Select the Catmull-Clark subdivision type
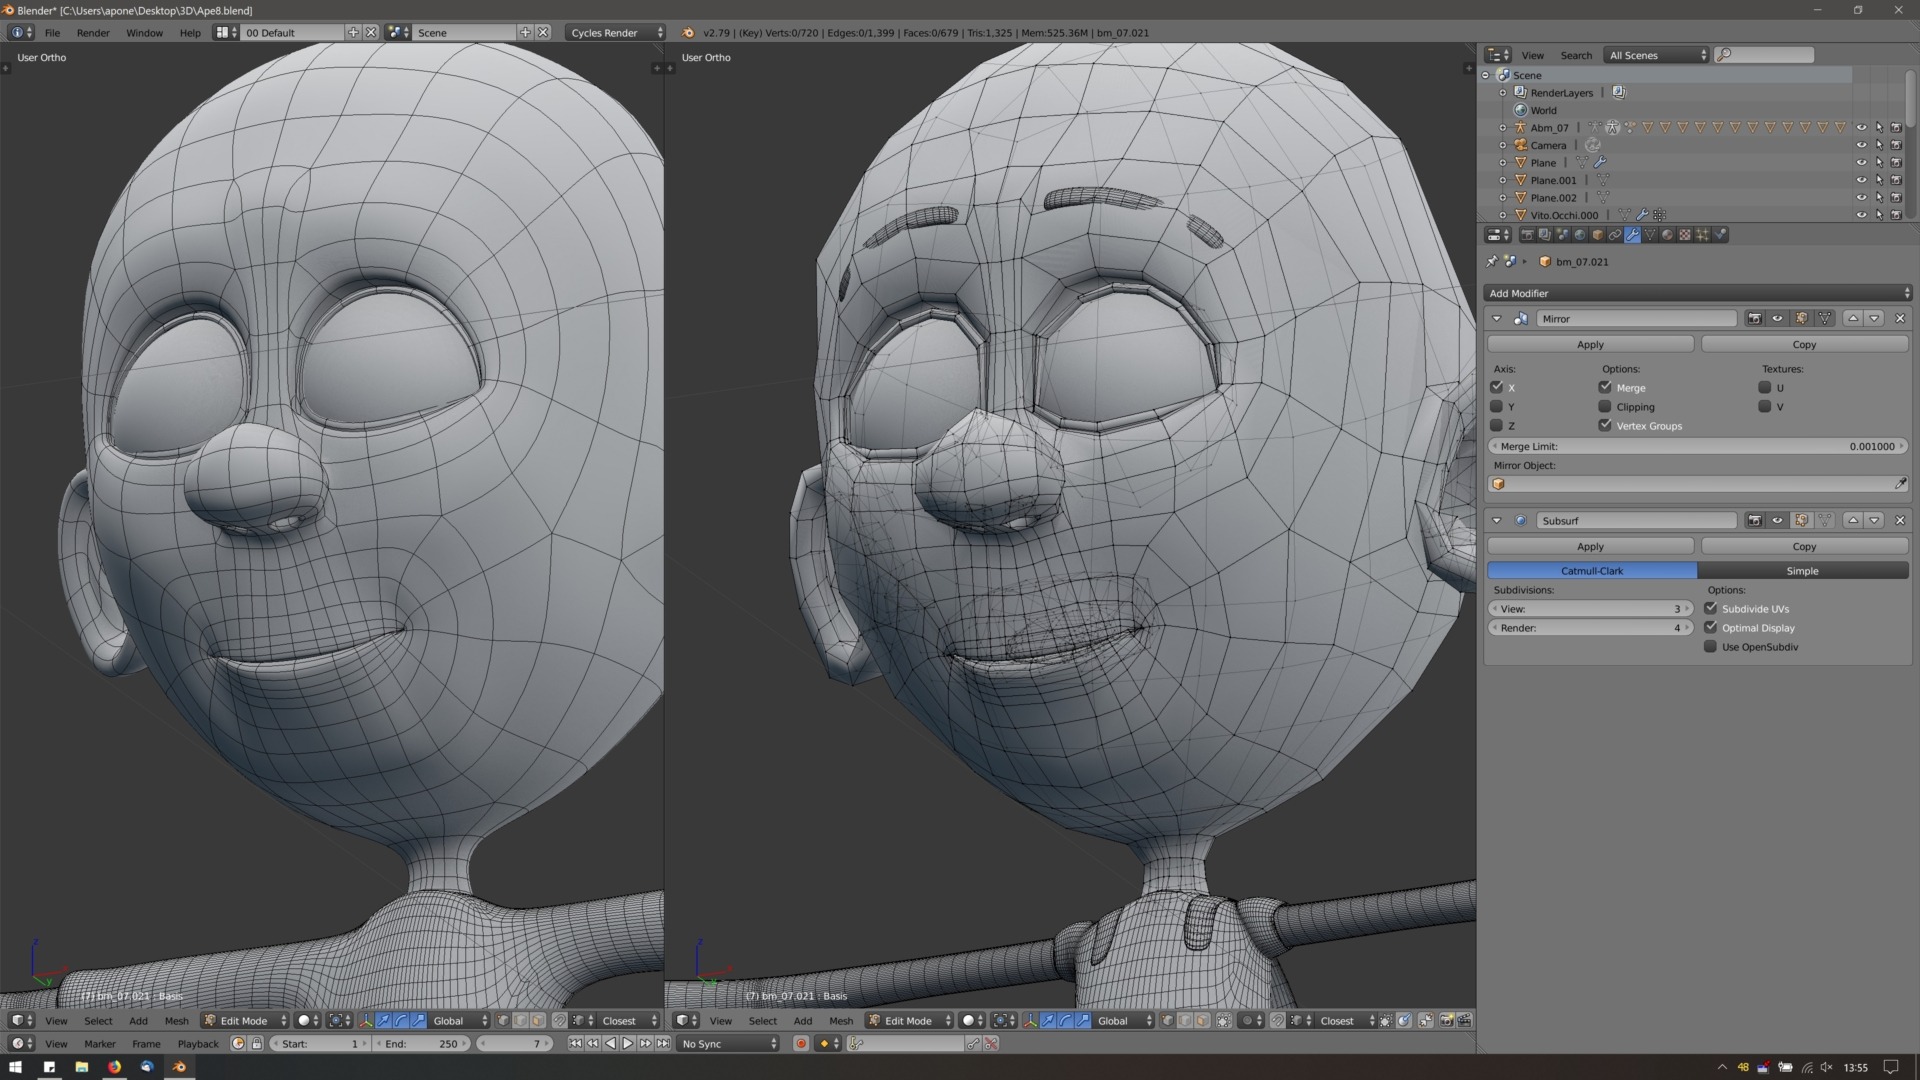Screen dimensions: 1920x1080 [x=1592, y=571]
